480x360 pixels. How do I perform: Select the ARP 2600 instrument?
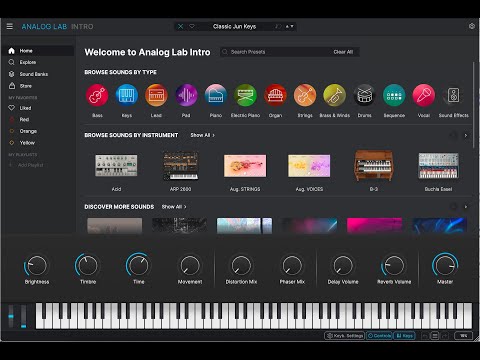[180, 166]
